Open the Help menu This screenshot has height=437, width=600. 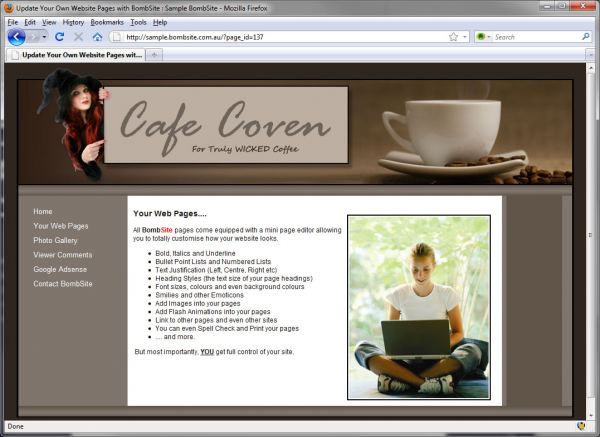tap(160, 22)
